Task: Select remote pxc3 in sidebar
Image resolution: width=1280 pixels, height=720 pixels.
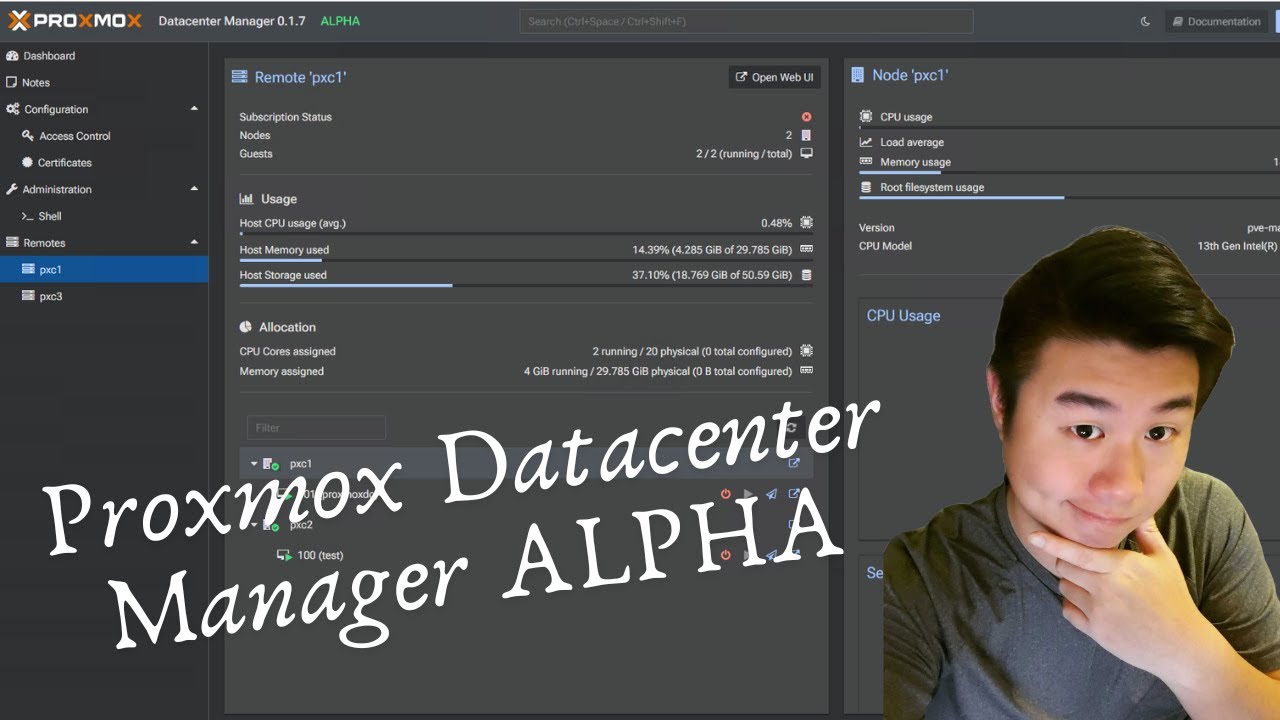Action: (104, 296)
